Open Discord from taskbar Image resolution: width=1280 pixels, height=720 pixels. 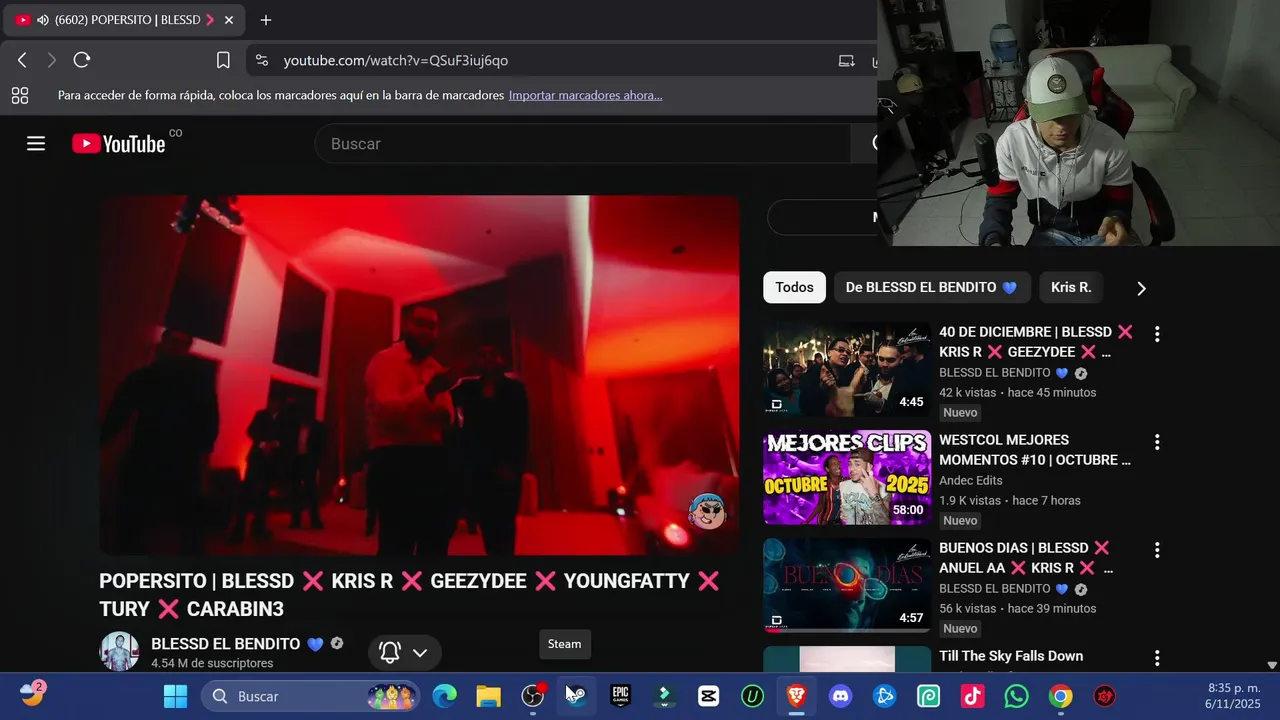(840, 696)
